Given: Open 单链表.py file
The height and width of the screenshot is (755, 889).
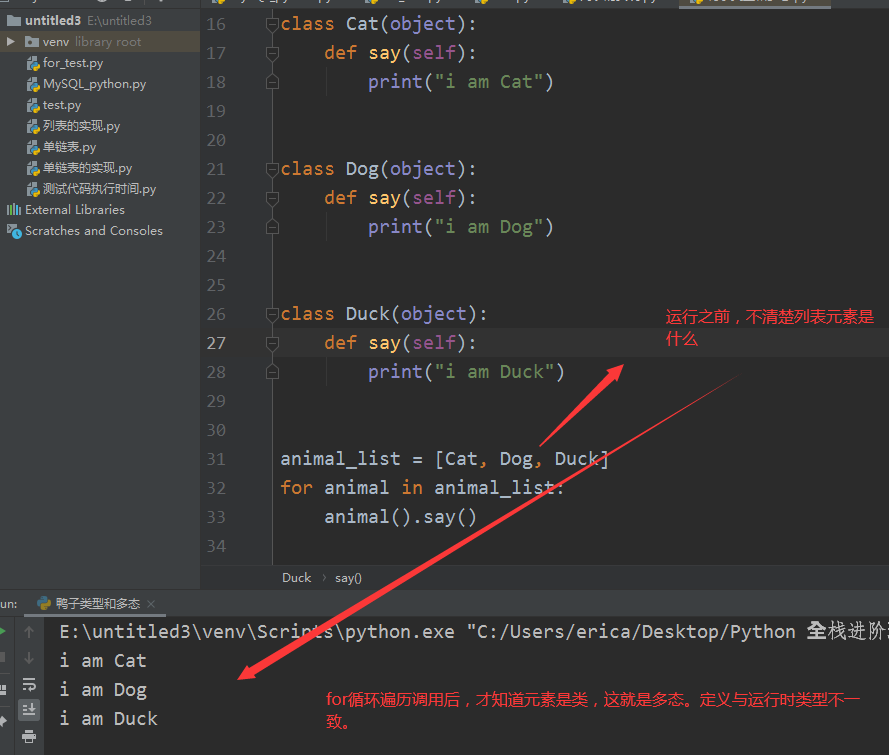Looking at the screenshot, I should click(x=69, y=147).
